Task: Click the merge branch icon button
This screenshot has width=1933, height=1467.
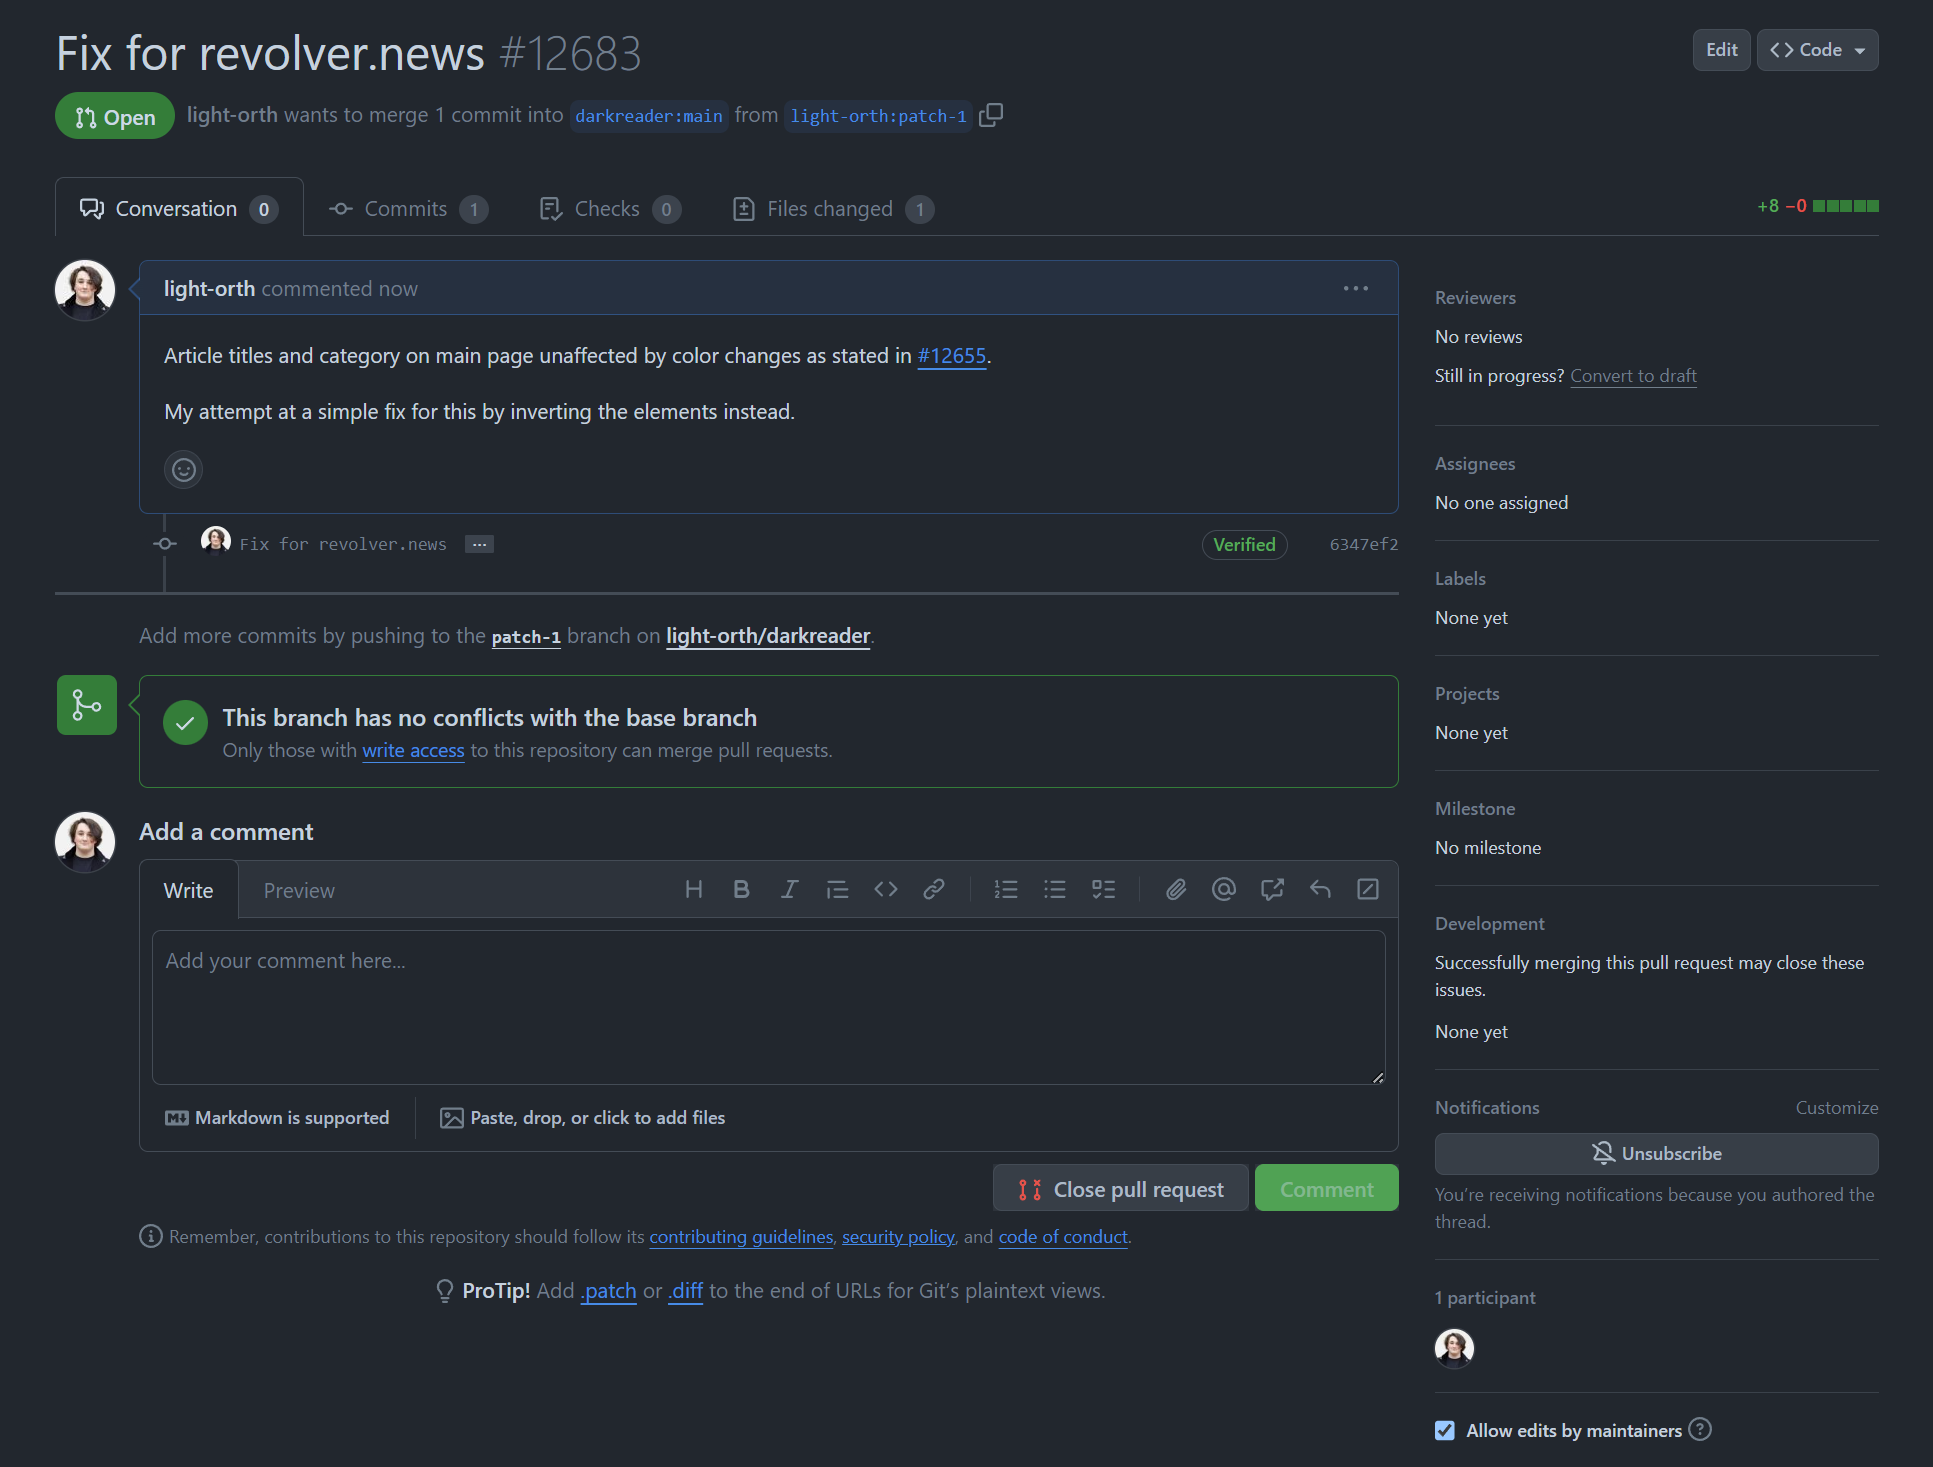Action: pos(86,704)
